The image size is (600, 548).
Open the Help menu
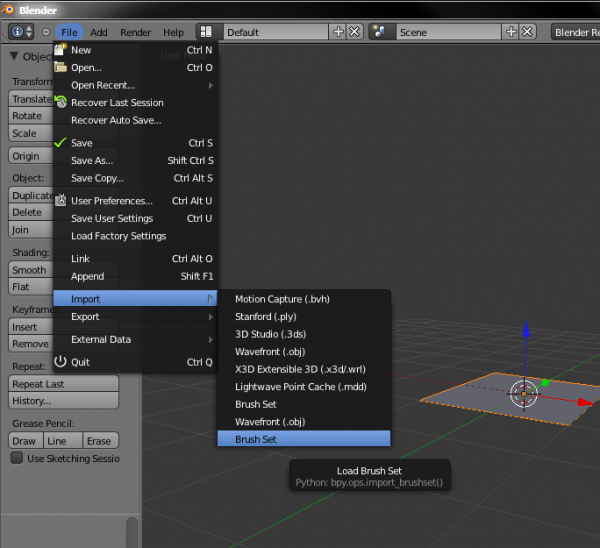coord(173,32)
